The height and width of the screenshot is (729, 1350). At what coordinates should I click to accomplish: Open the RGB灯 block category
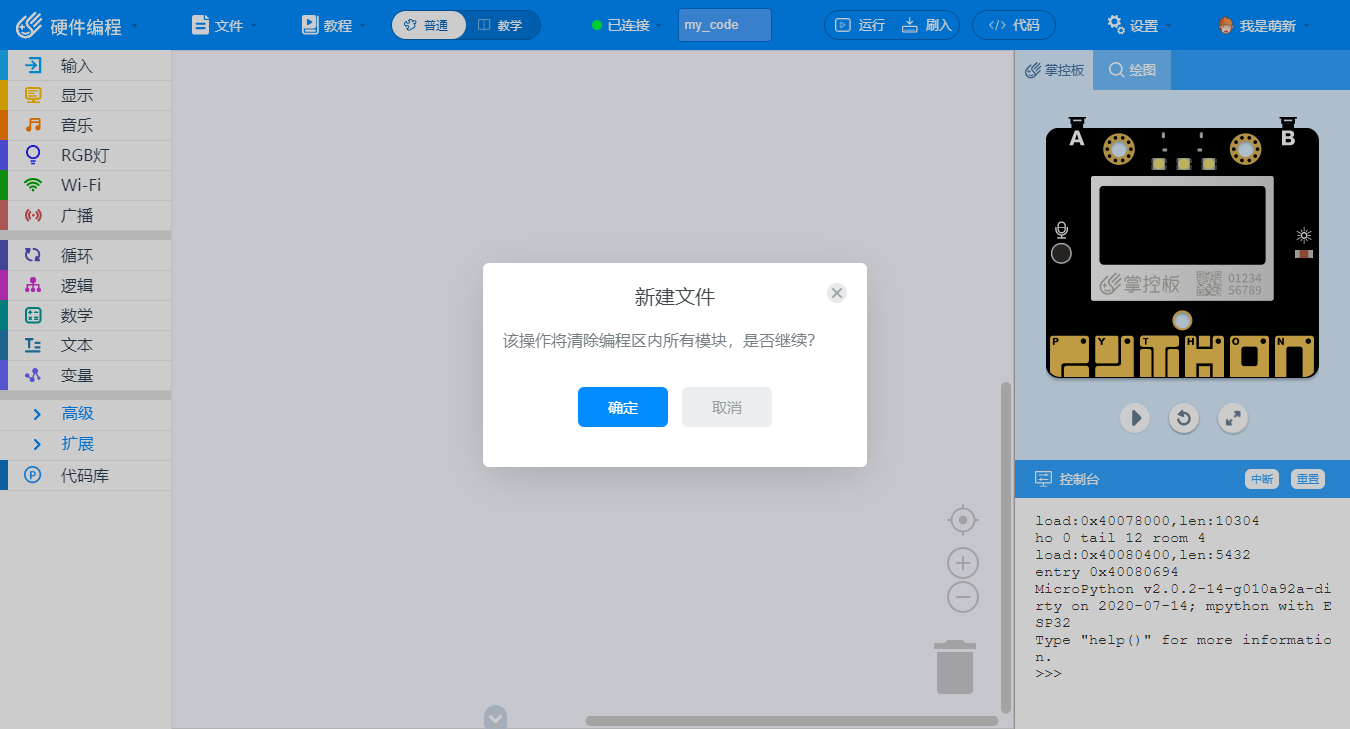tap(86, 155)
